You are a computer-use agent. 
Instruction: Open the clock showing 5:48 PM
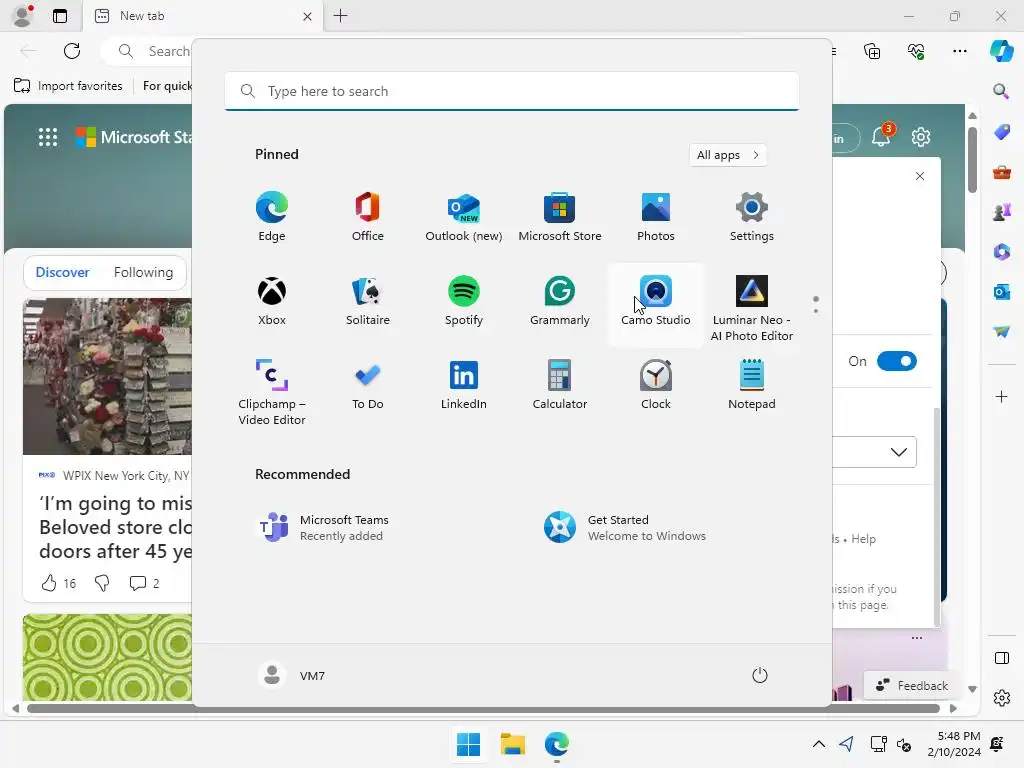click(953, 744)
